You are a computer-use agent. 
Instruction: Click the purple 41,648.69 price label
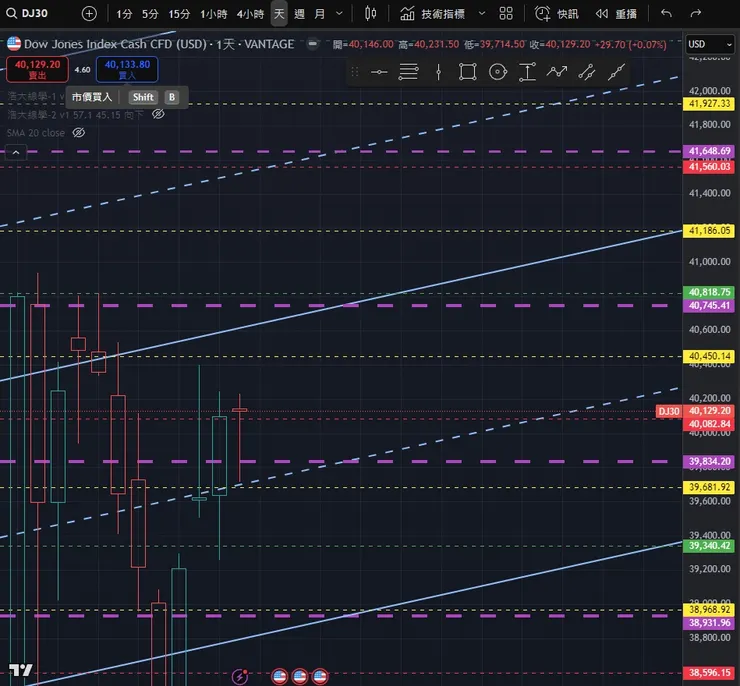[x=709, y=151]
